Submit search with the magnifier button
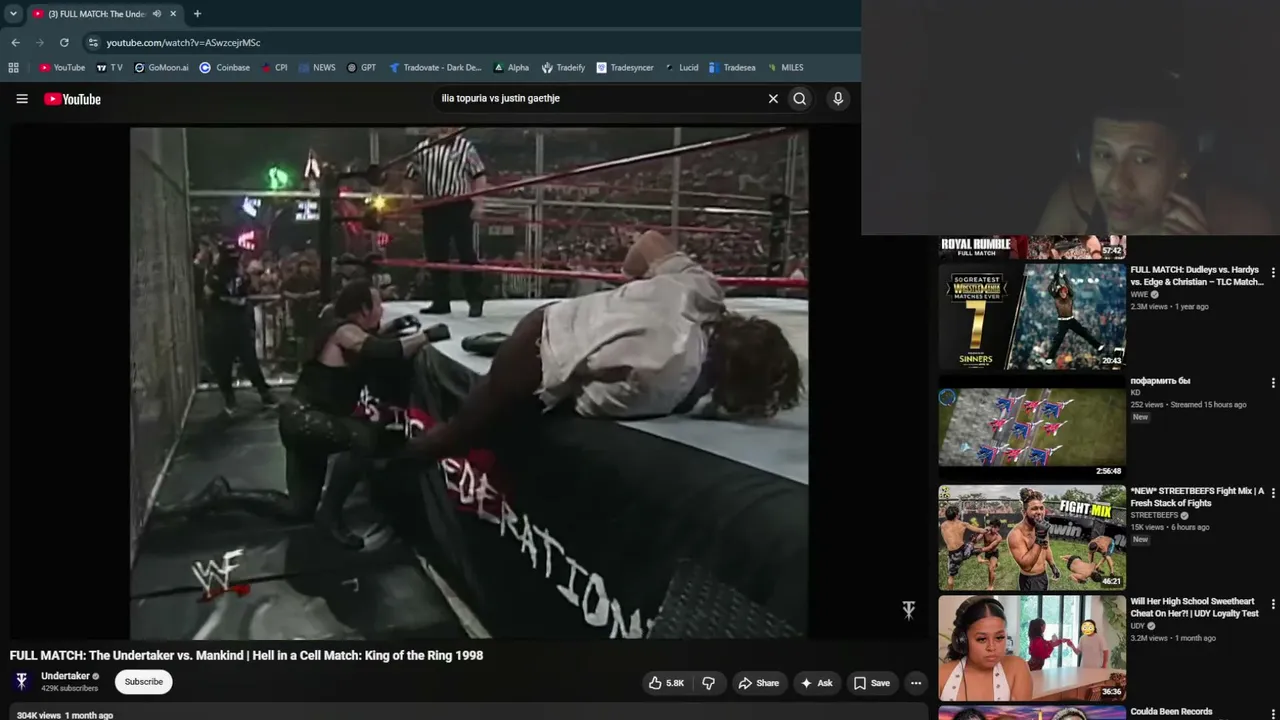 [x=800, y=99]
